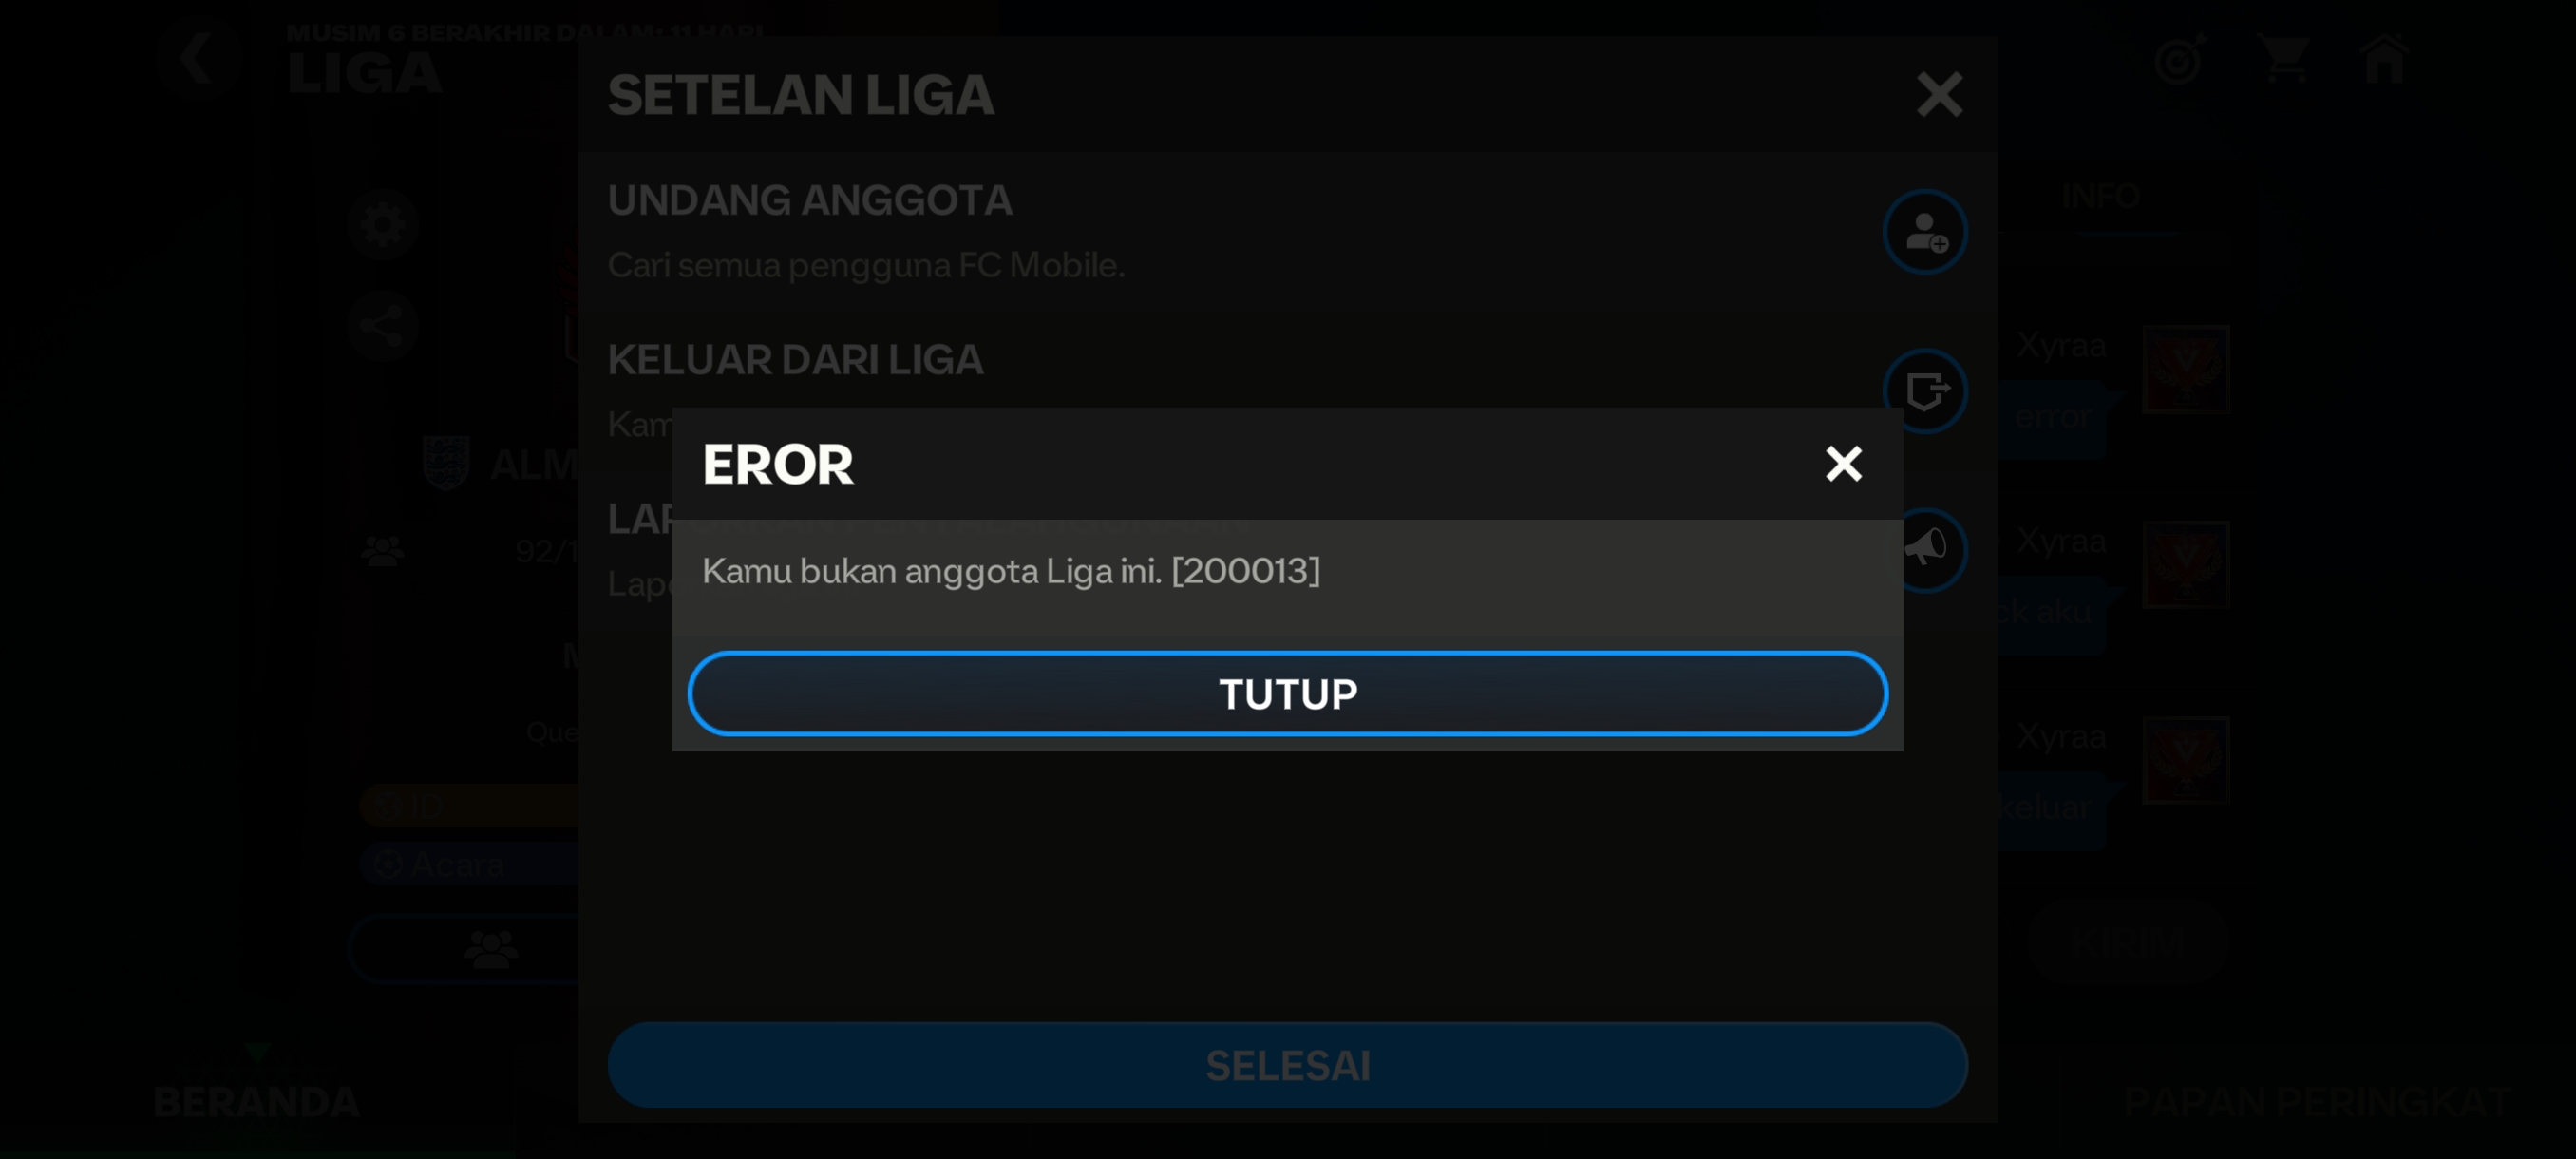Tap the share league icon
This screenshot has height=1159, width=2576.
(383, 326)
